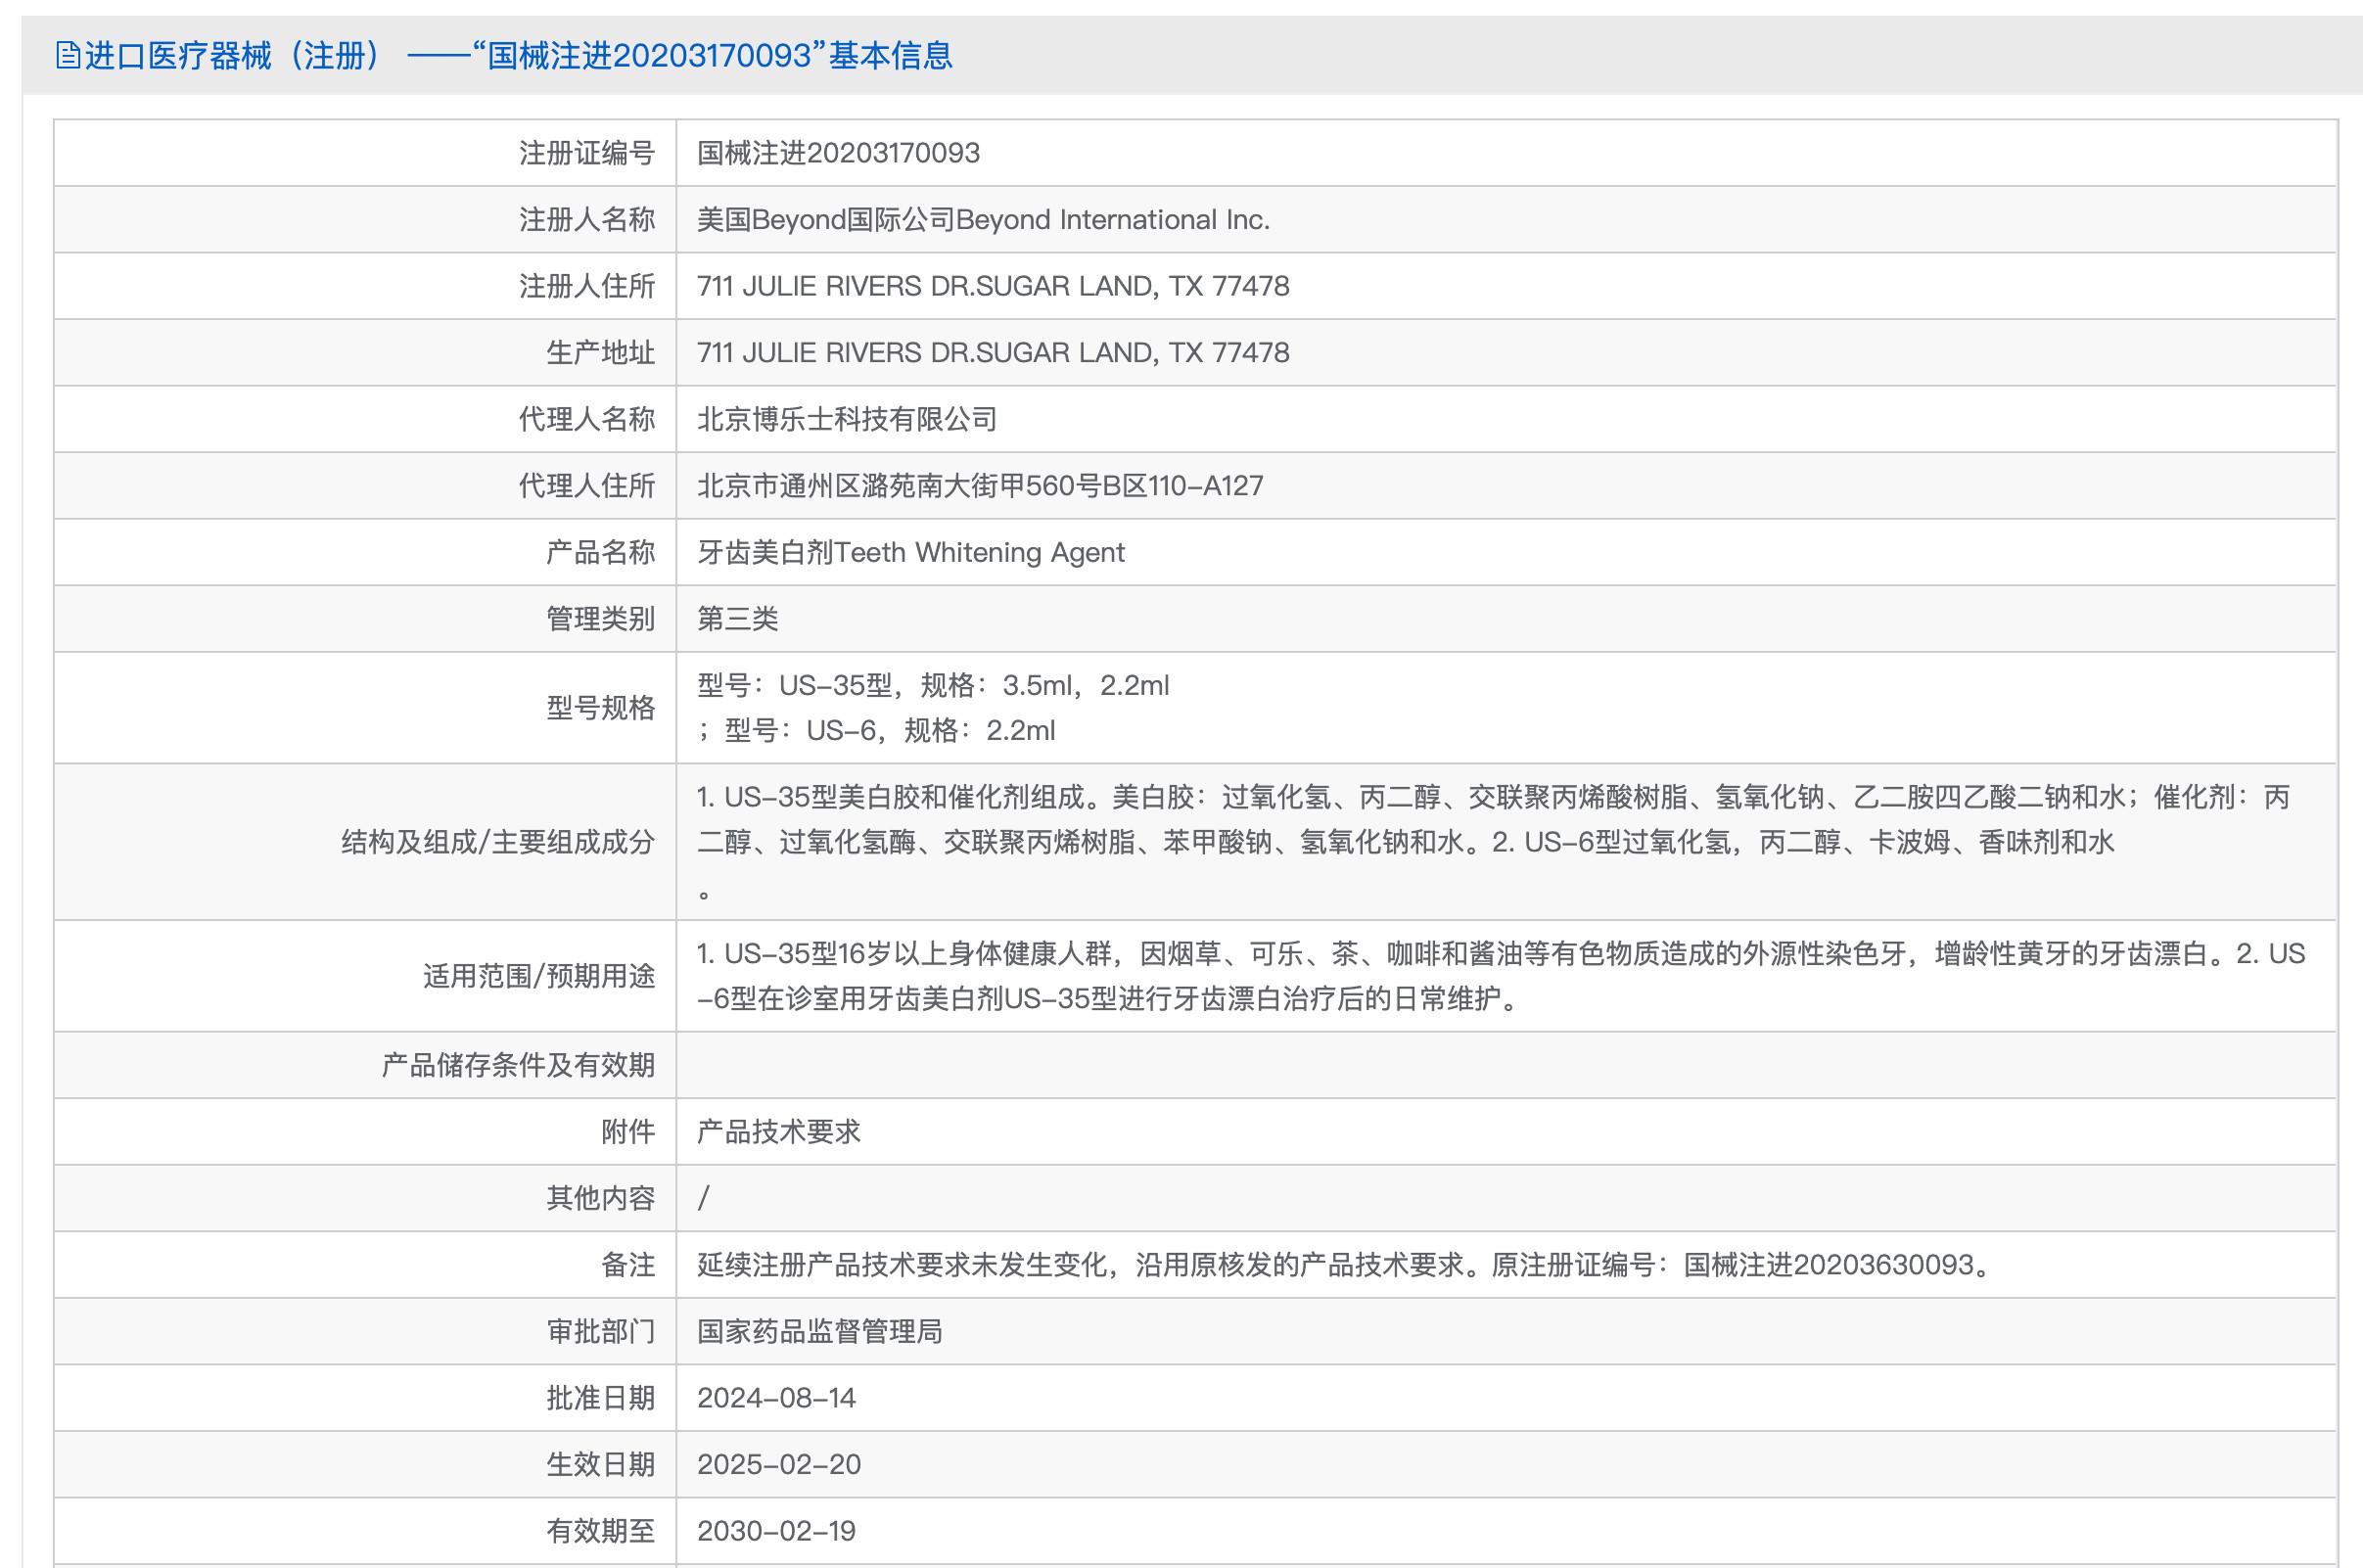Click the registration number 国械注进20203170093

click(x=838, y=153)
